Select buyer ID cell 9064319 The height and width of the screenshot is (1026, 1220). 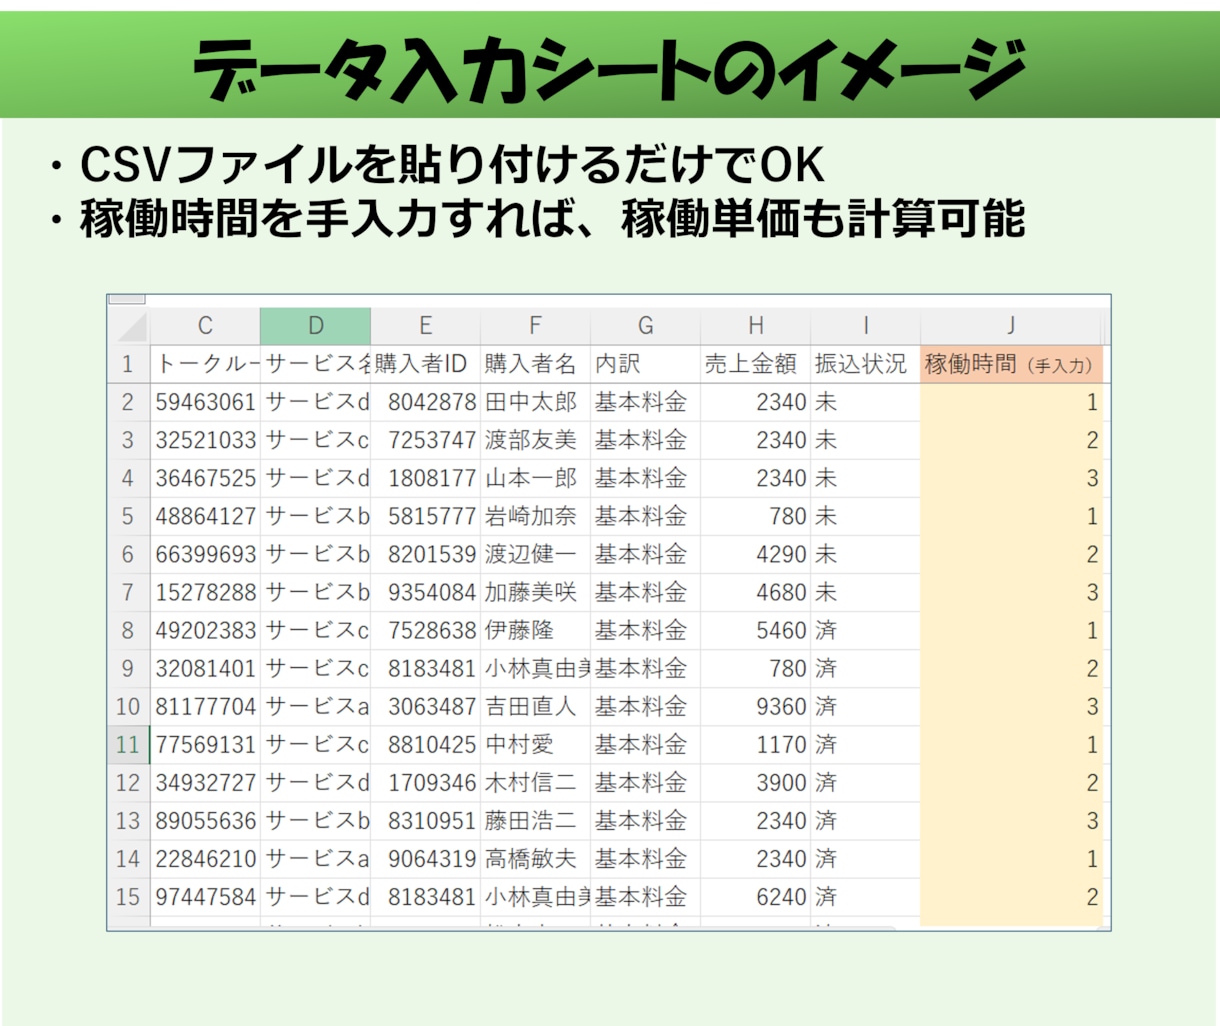pos(425,859)
